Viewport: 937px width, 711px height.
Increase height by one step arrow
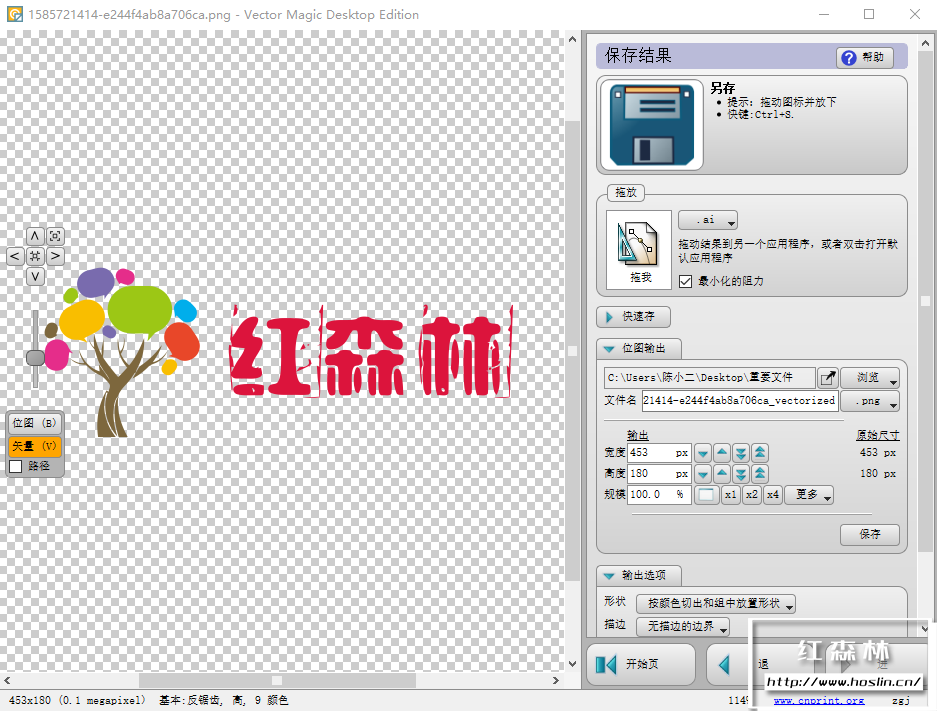click(722, 474)
